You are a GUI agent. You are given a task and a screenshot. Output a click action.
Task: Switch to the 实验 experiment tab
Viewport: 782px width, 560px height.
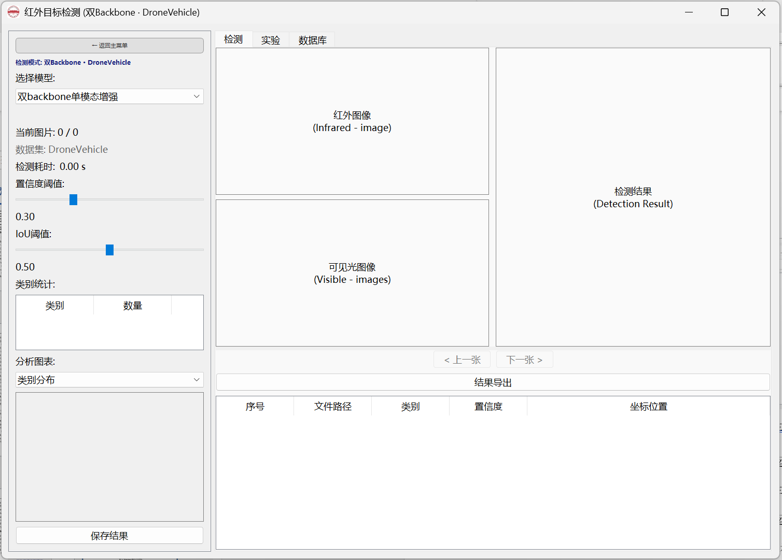(270, 40)
